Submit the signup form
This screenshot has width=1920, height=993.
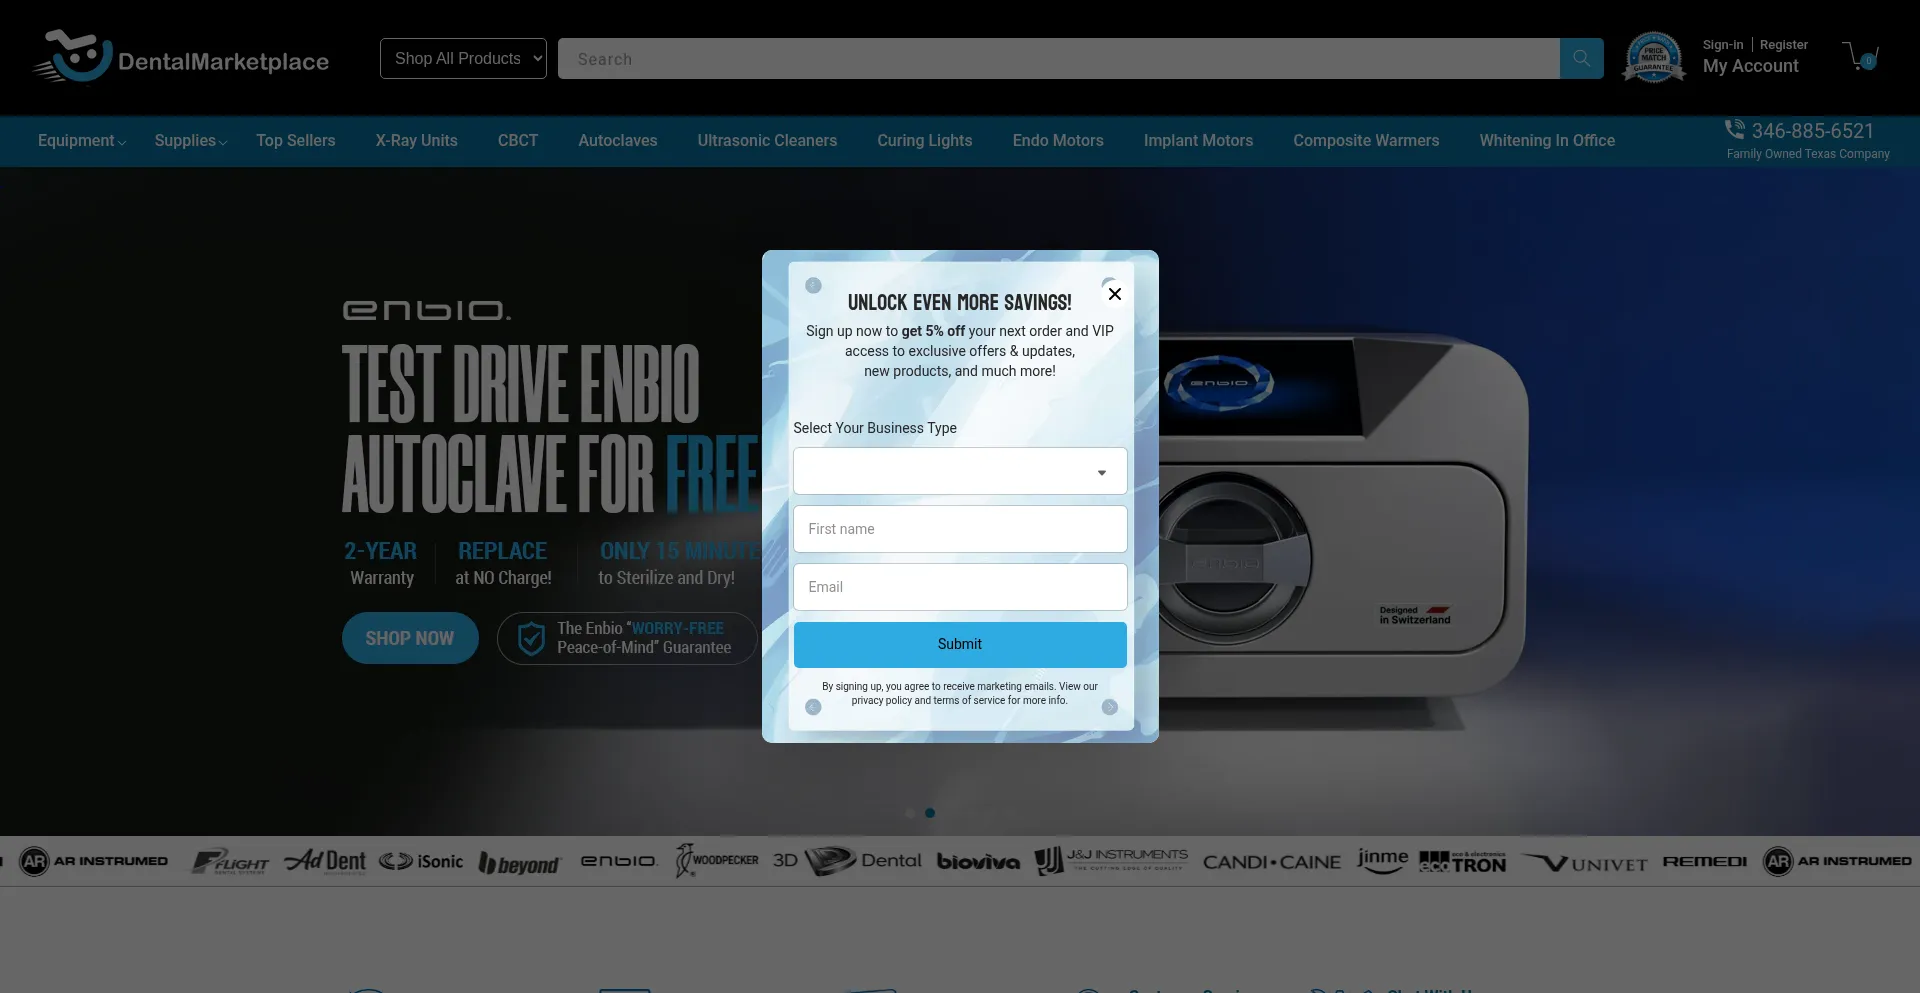tap(960, 645)
